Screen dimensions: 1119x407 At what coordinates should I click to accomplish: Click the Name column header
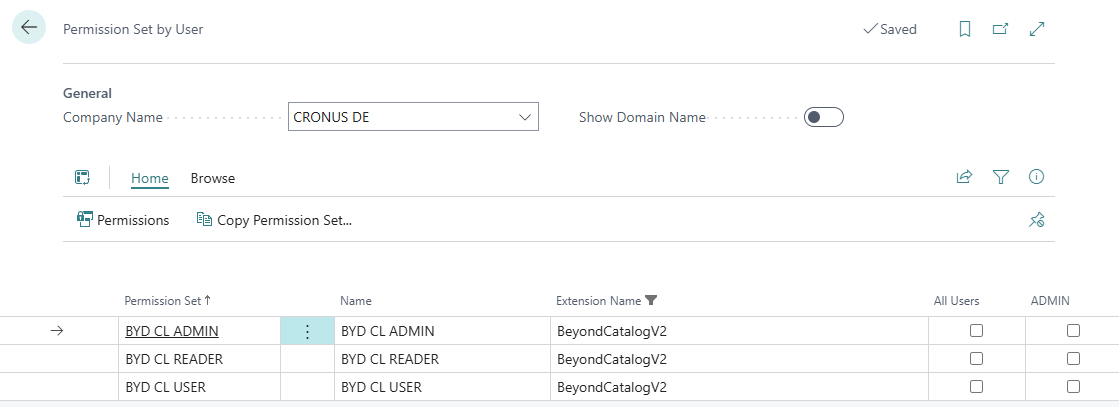pos(355,301)
